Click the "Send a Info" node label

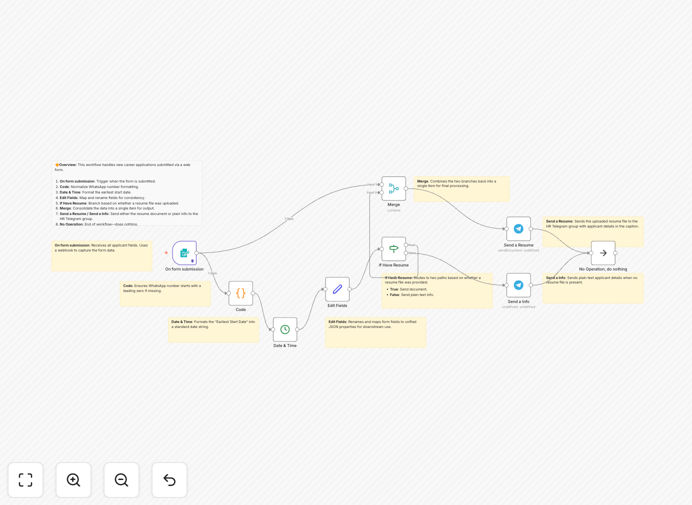[519, 301]
